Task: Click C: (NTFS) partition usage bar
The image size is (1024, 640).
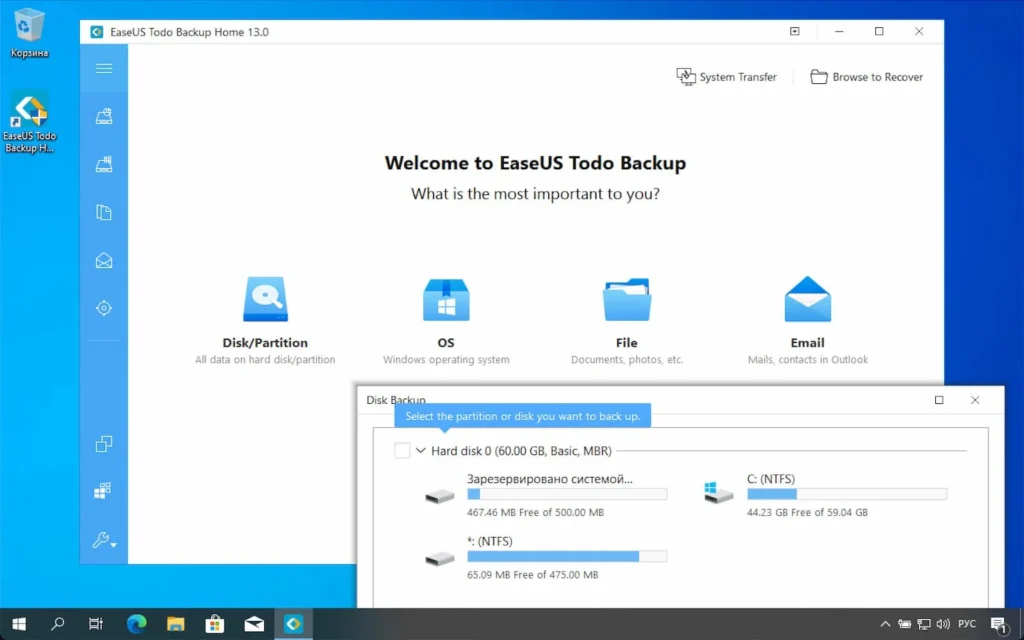Action: [847, 494]
